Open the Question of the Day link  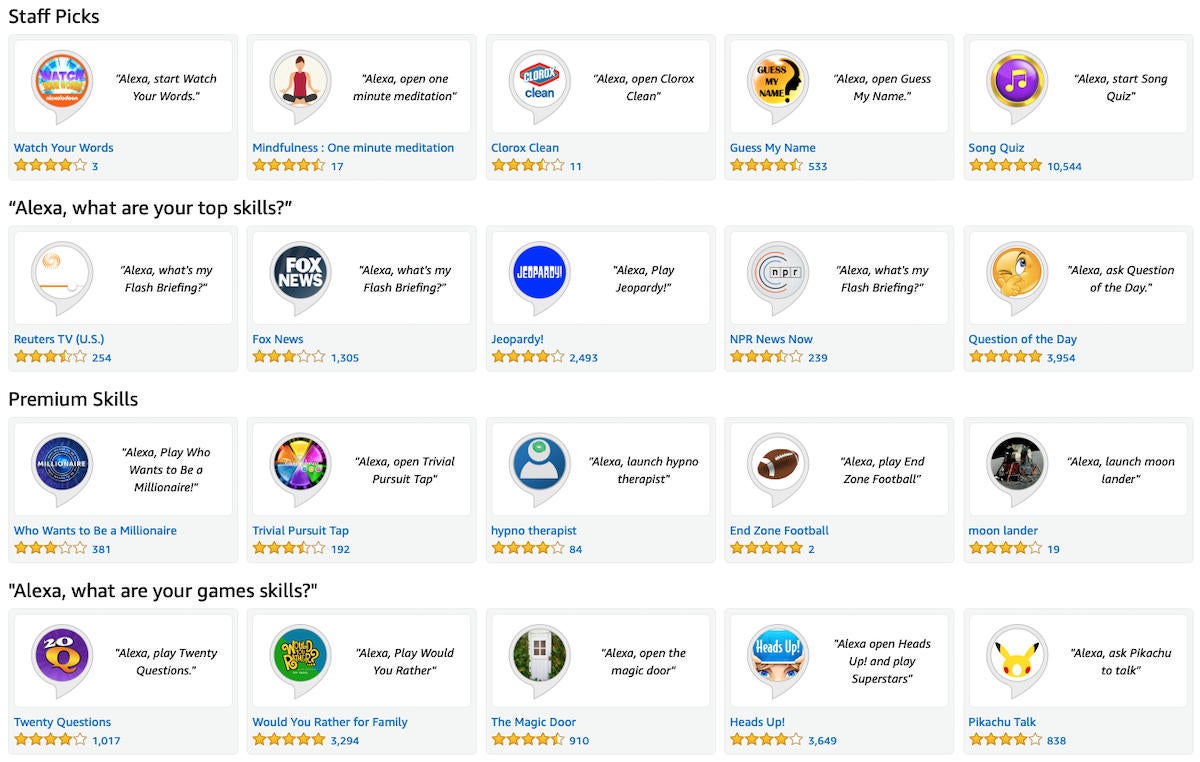(x=1022, y=339)
